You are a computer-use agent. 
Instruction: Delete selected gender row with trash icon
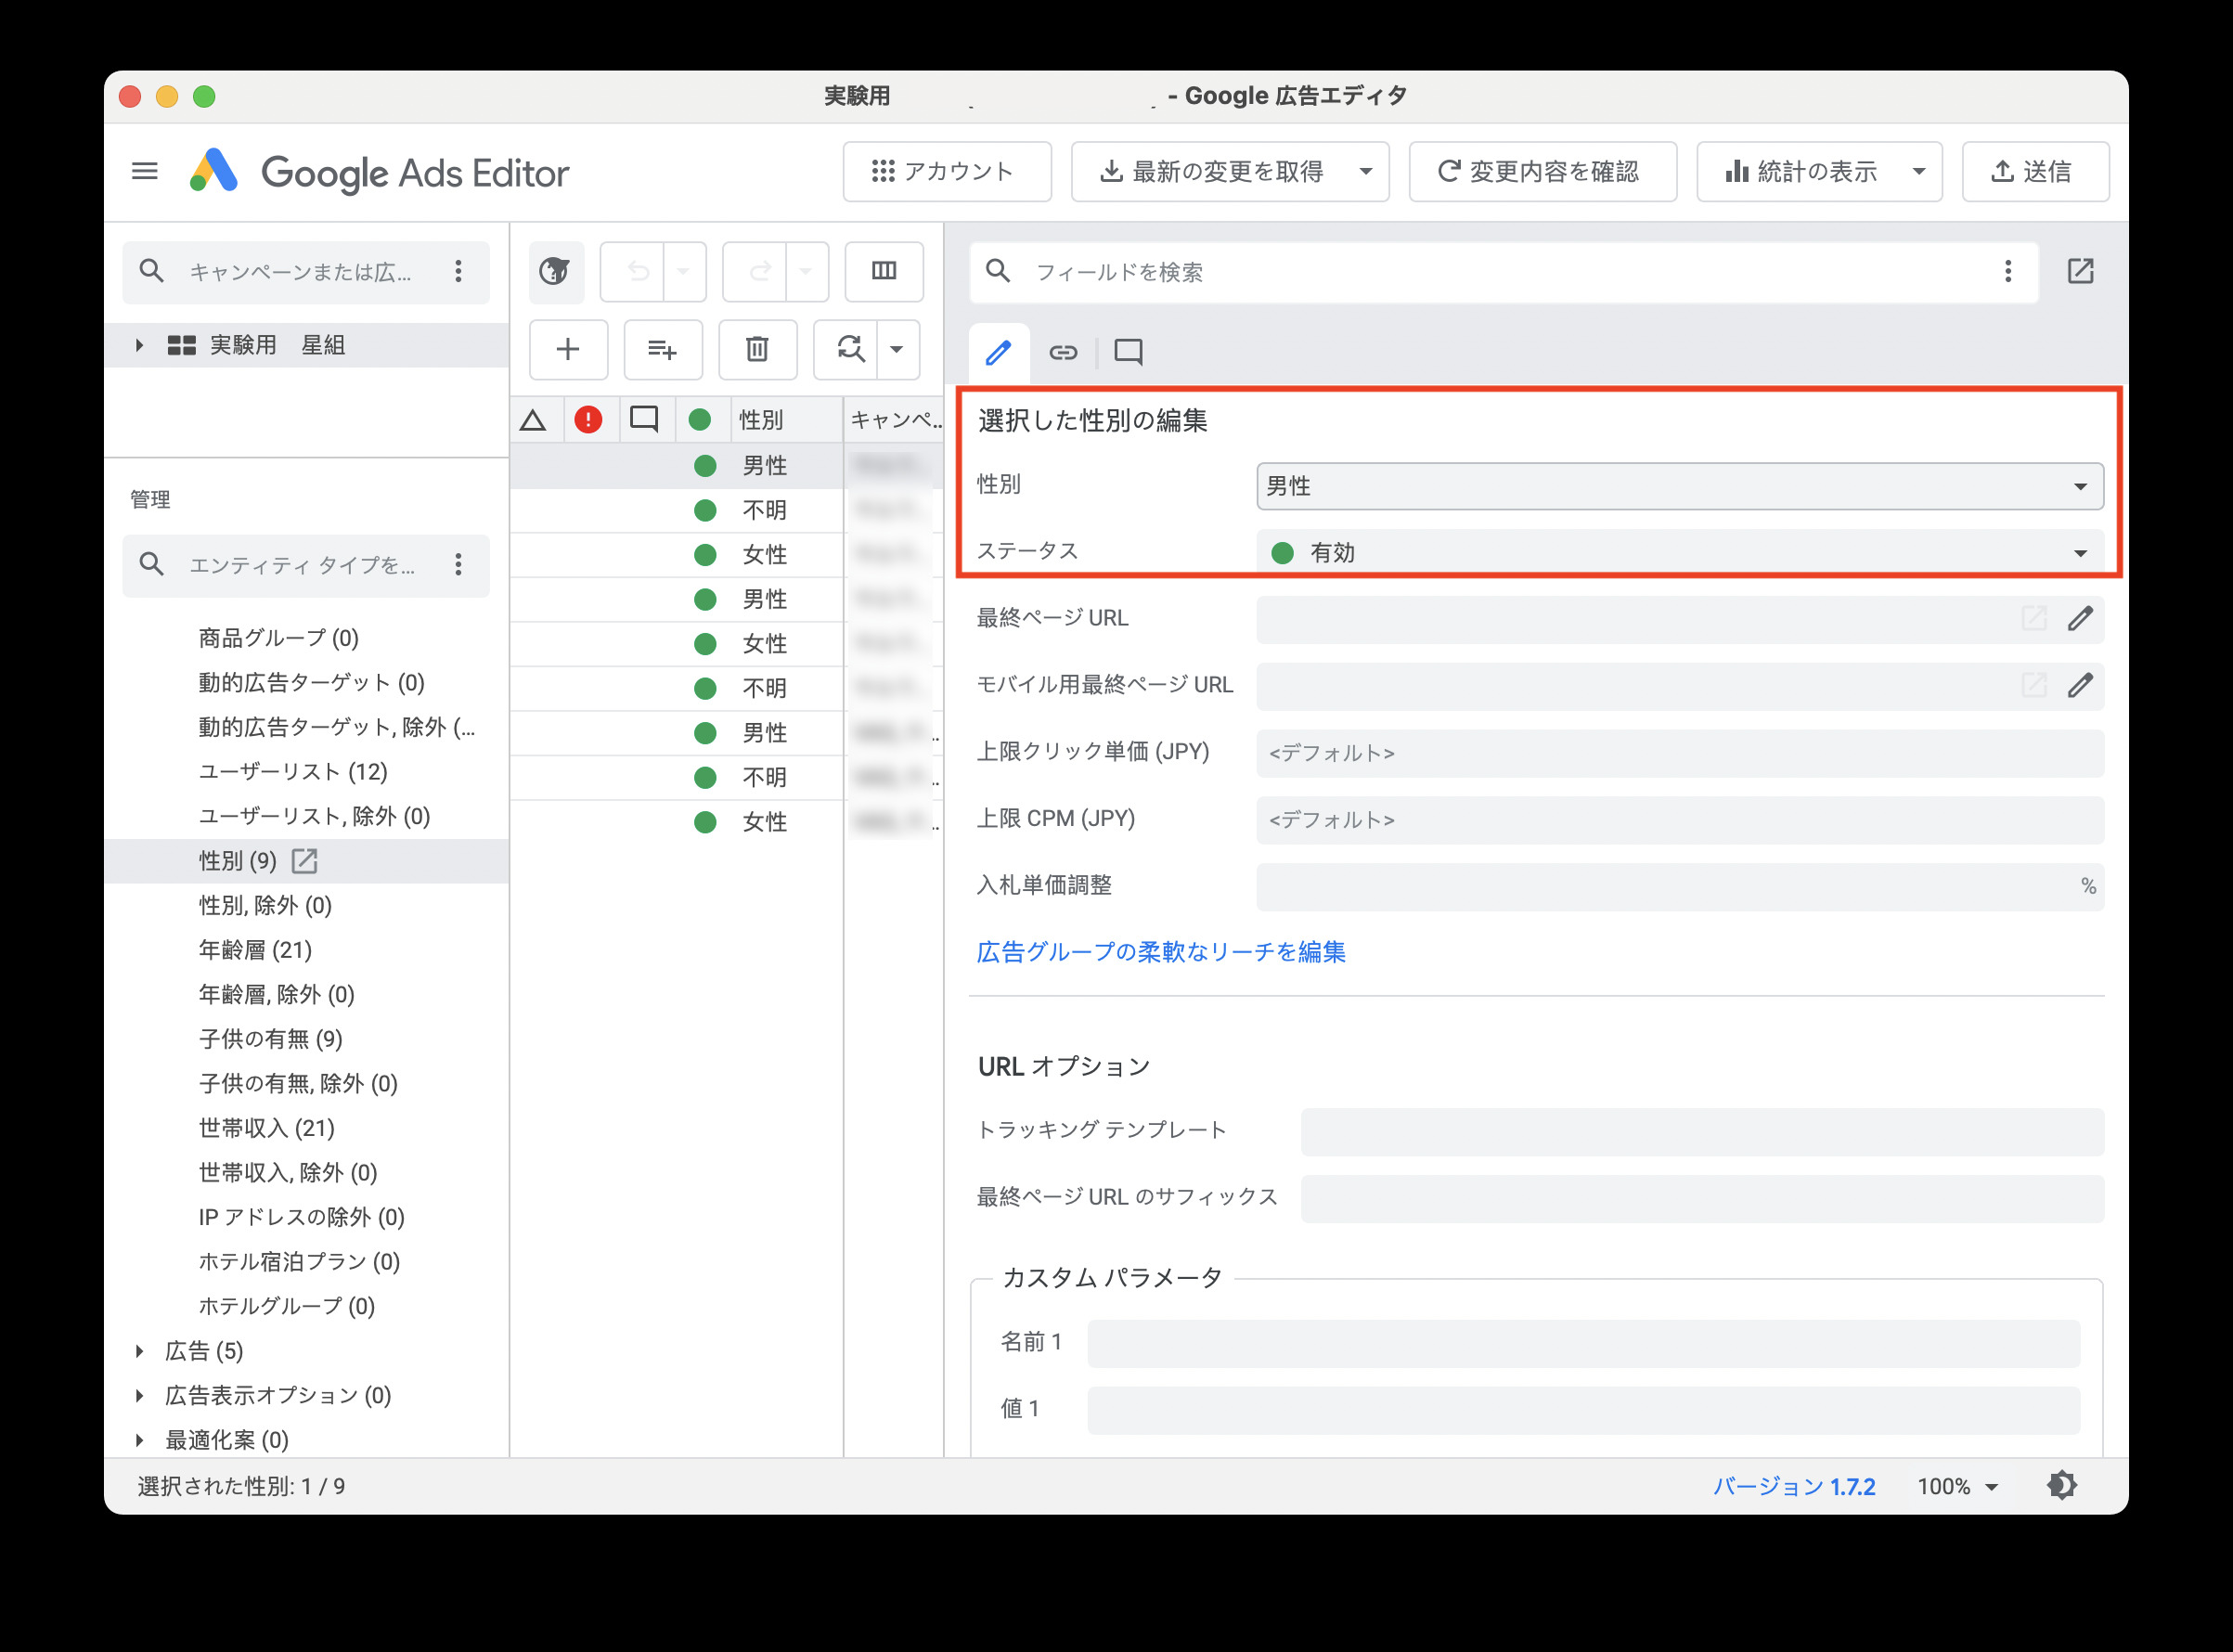tap(757, 349)
